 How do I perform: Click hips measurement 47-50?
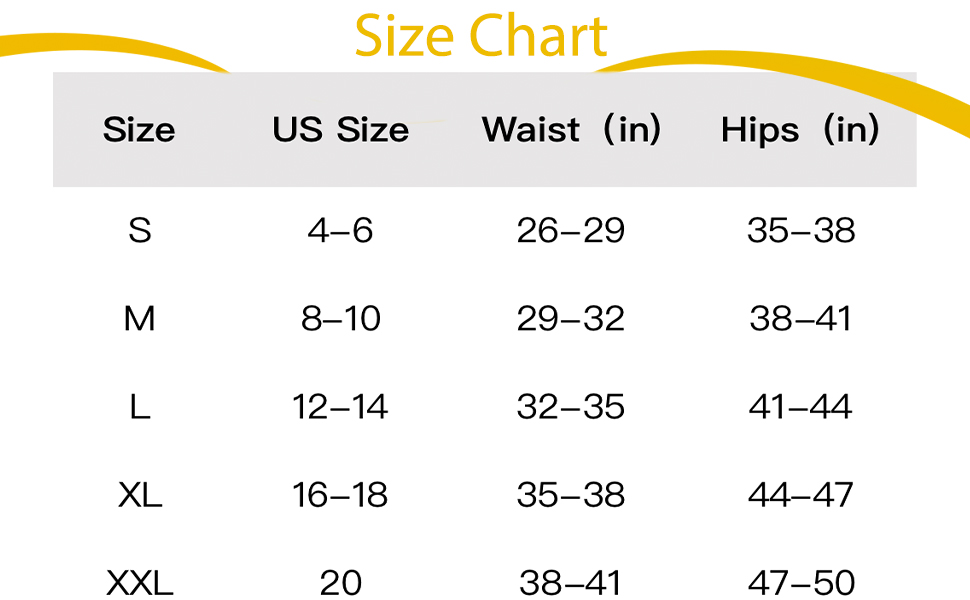pos(801,583)
